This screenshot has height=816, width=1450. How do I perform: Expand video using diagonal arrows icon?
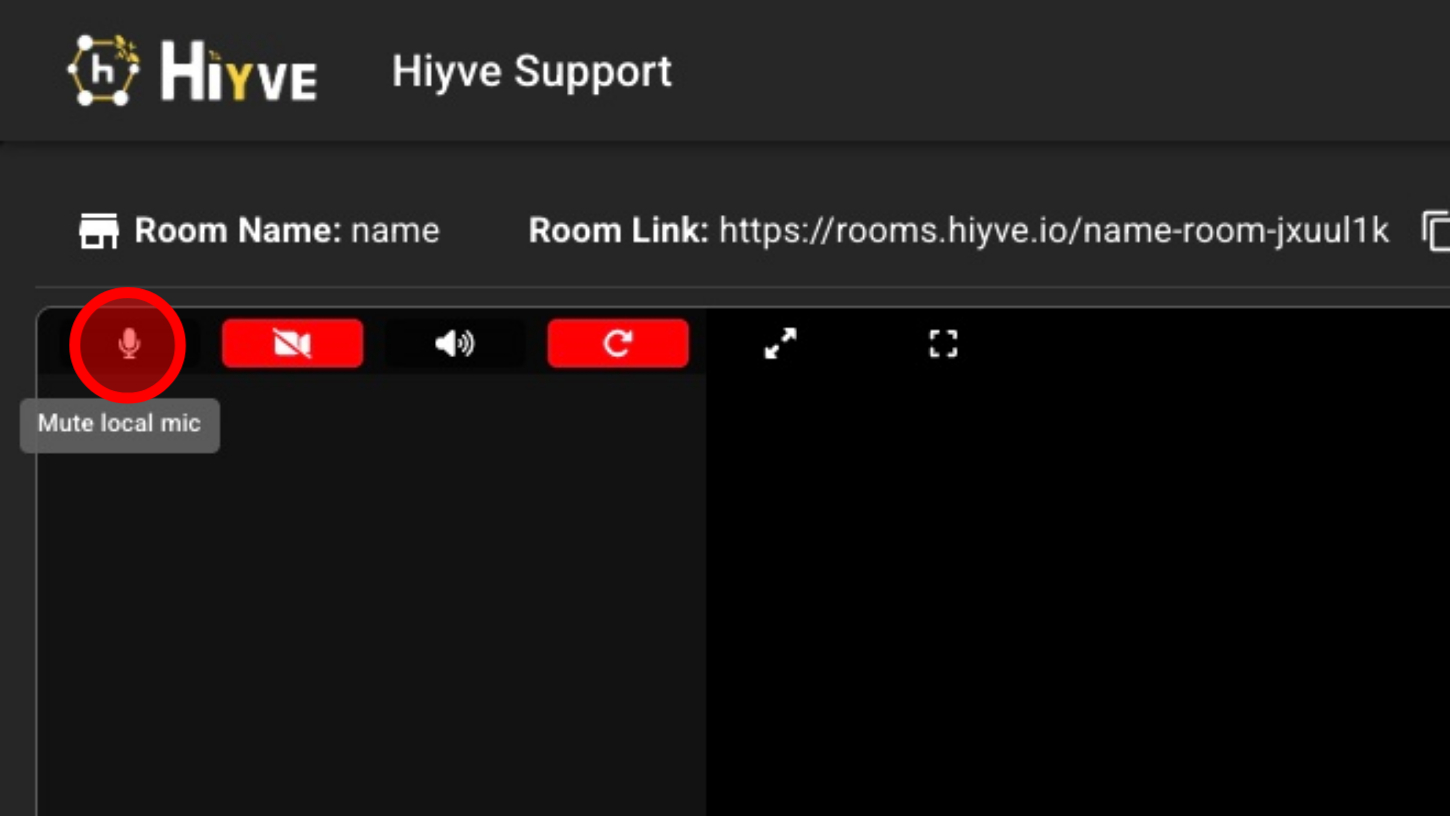(780, 344)
